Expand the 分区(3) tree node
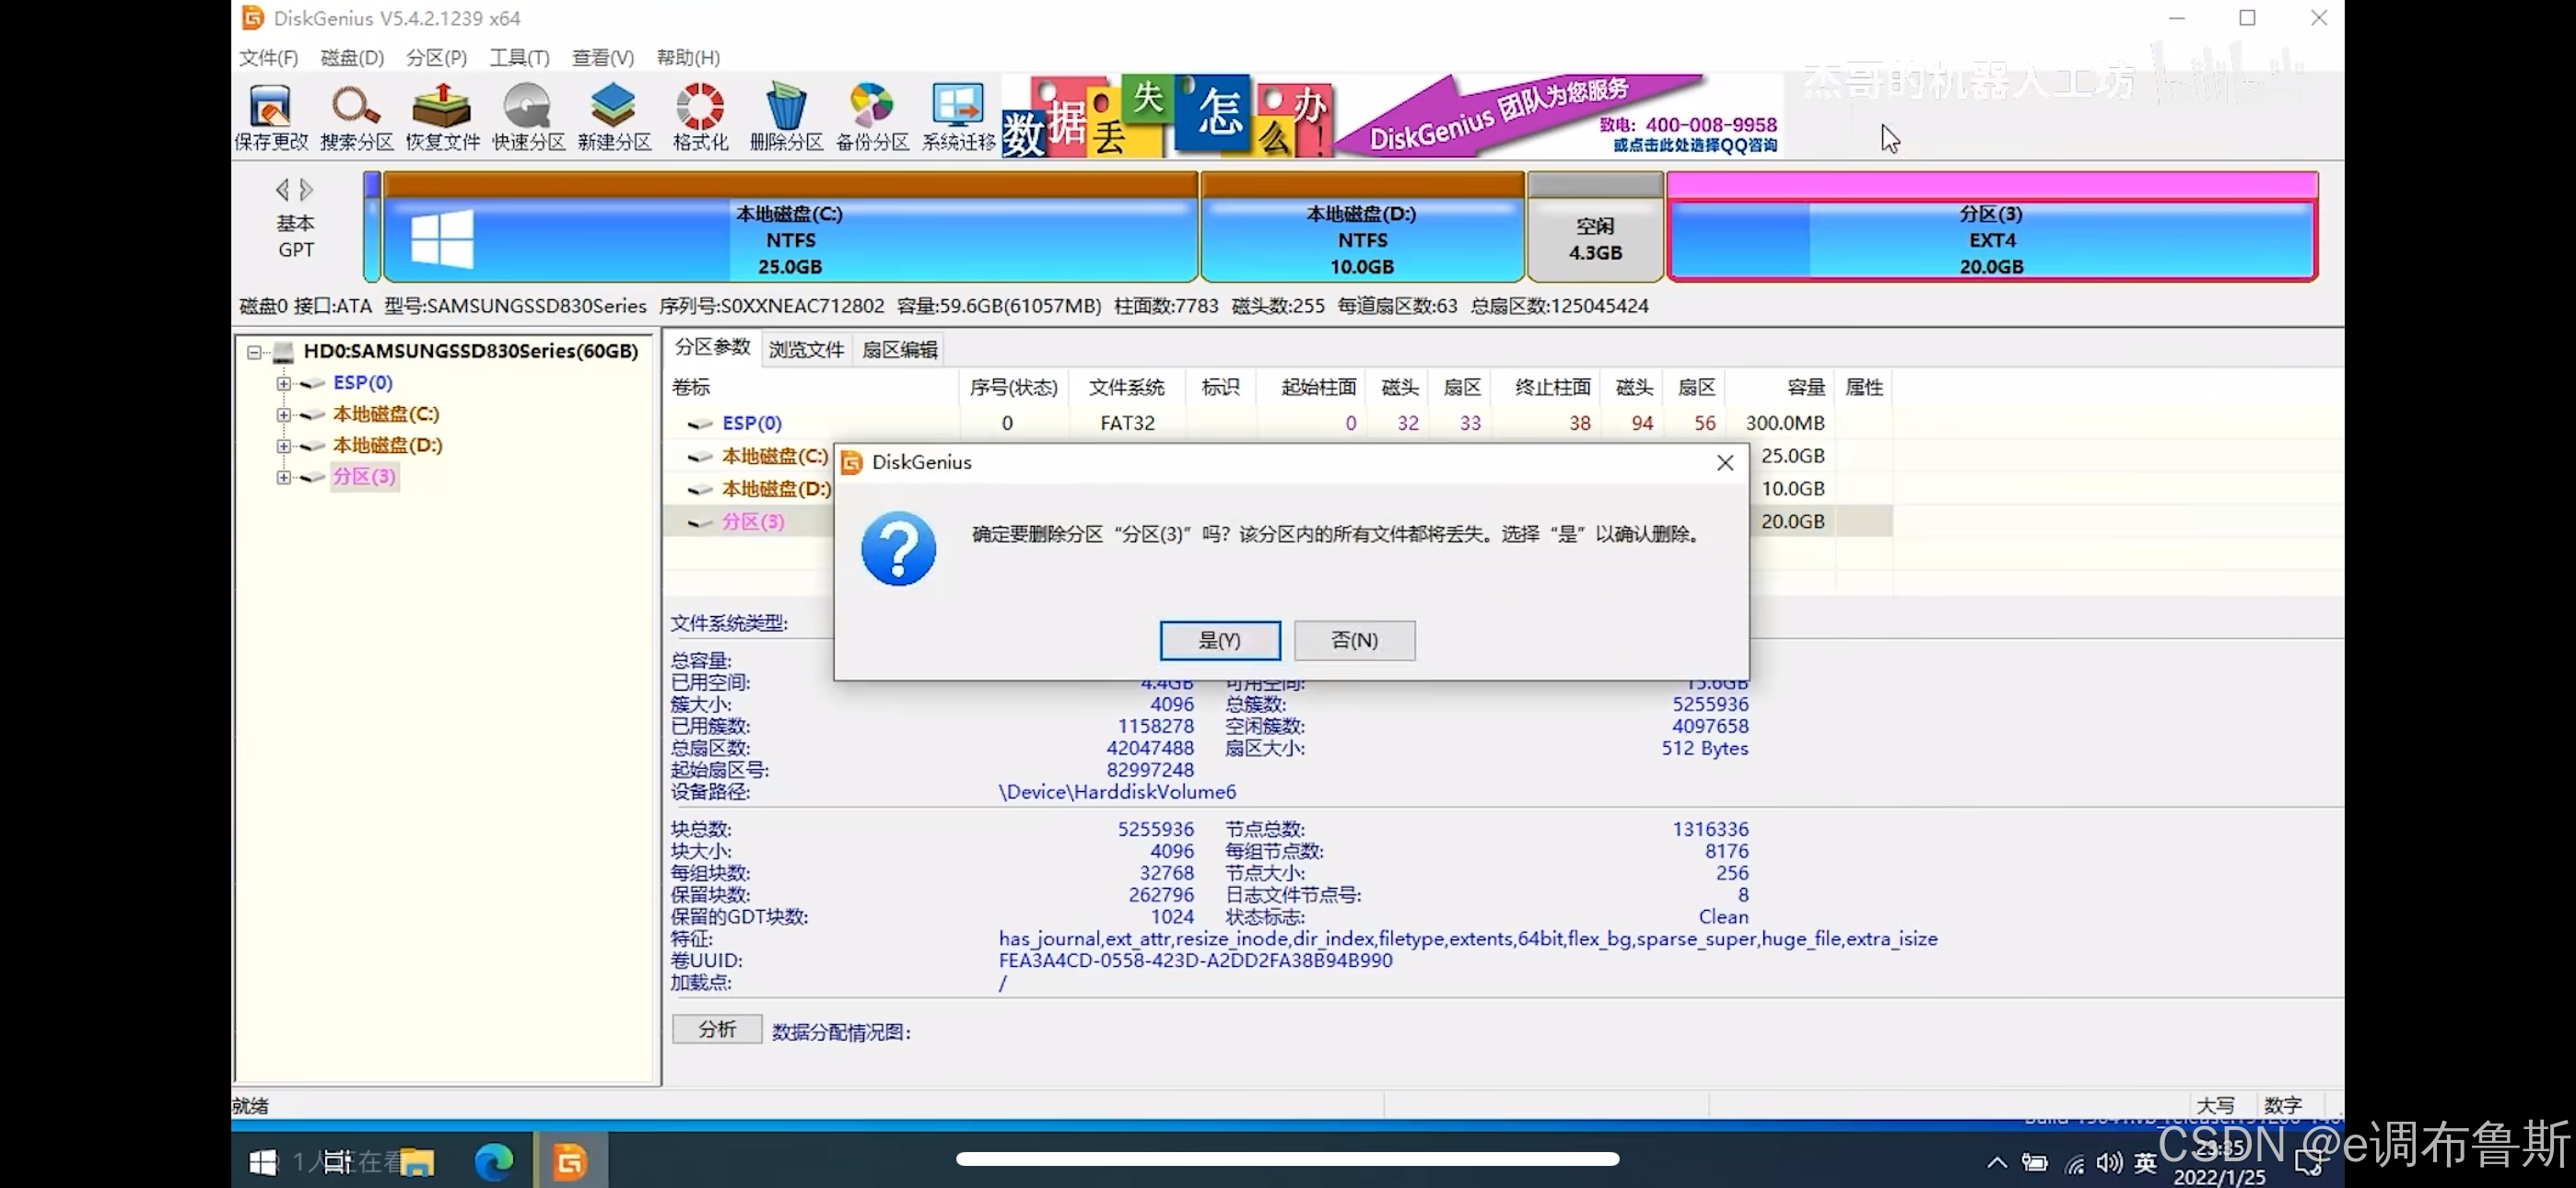Viewport: 2576px width, 1188px height. click(284, 477)
